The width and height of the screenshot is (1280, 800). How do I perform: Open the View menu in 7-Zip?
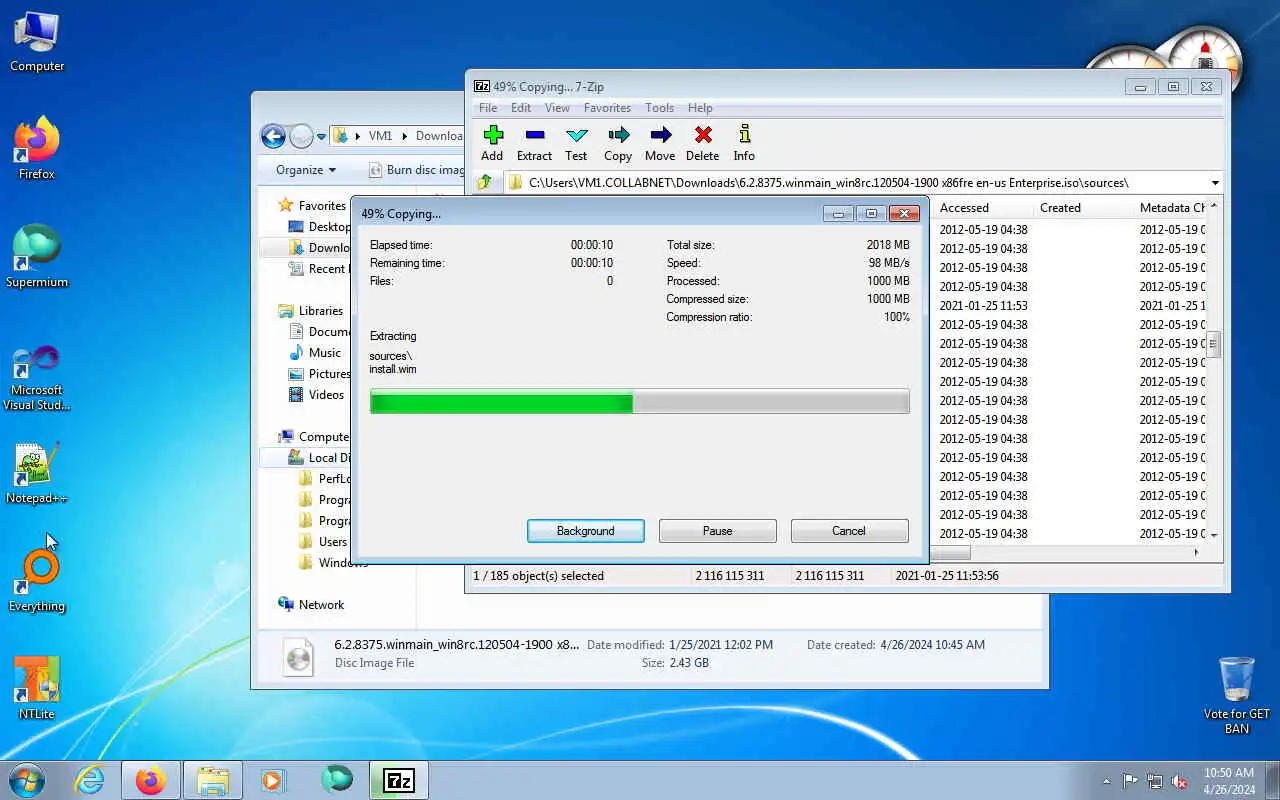pyautogui.click(x=557, y=108)
